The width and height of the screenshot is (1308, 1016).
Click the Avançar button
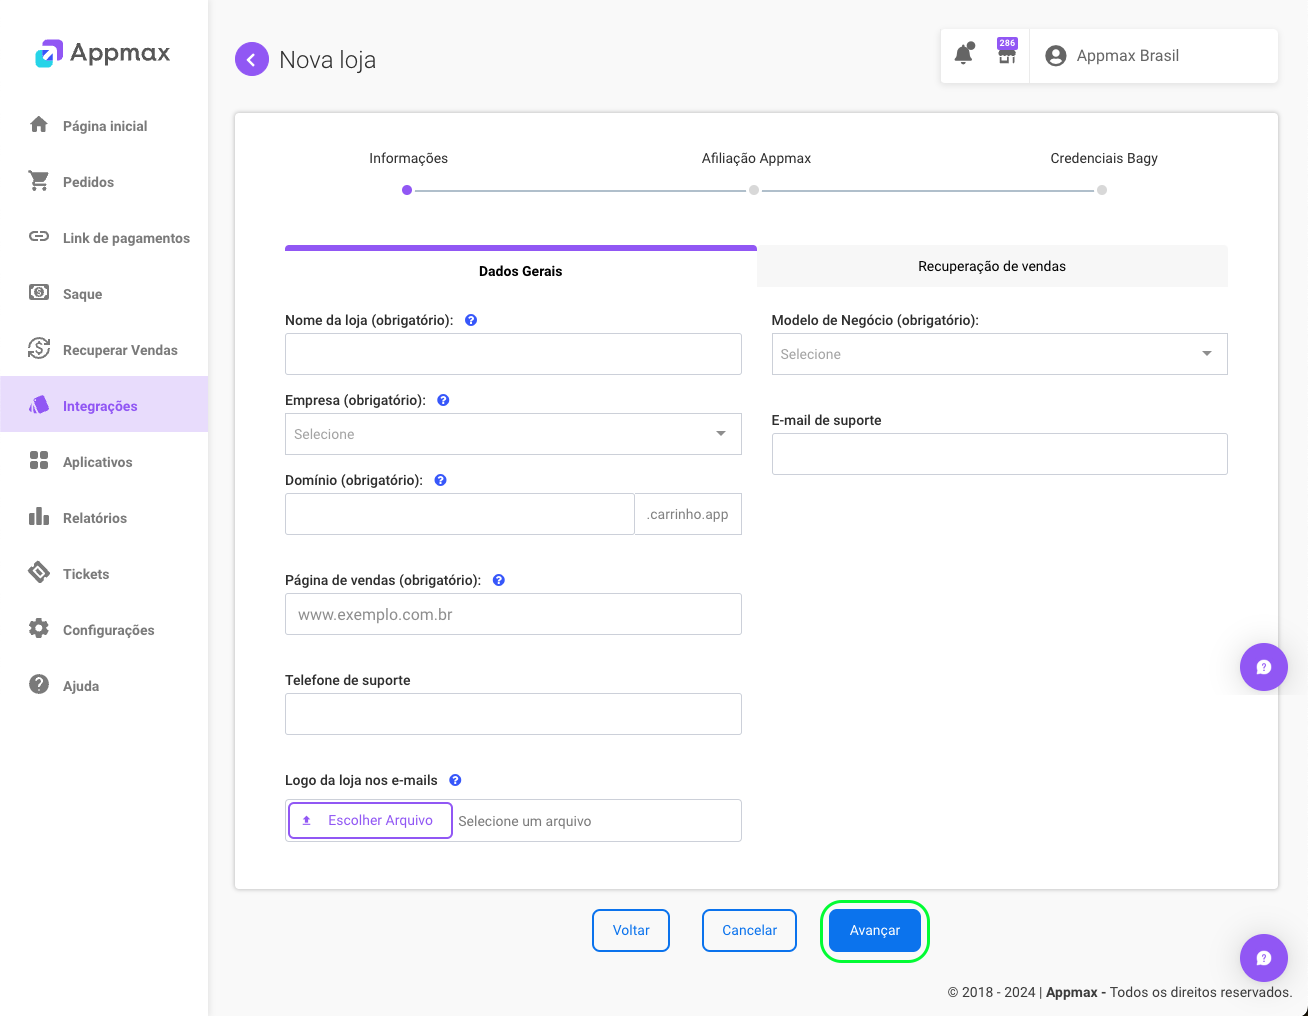(x=874, y=930)
